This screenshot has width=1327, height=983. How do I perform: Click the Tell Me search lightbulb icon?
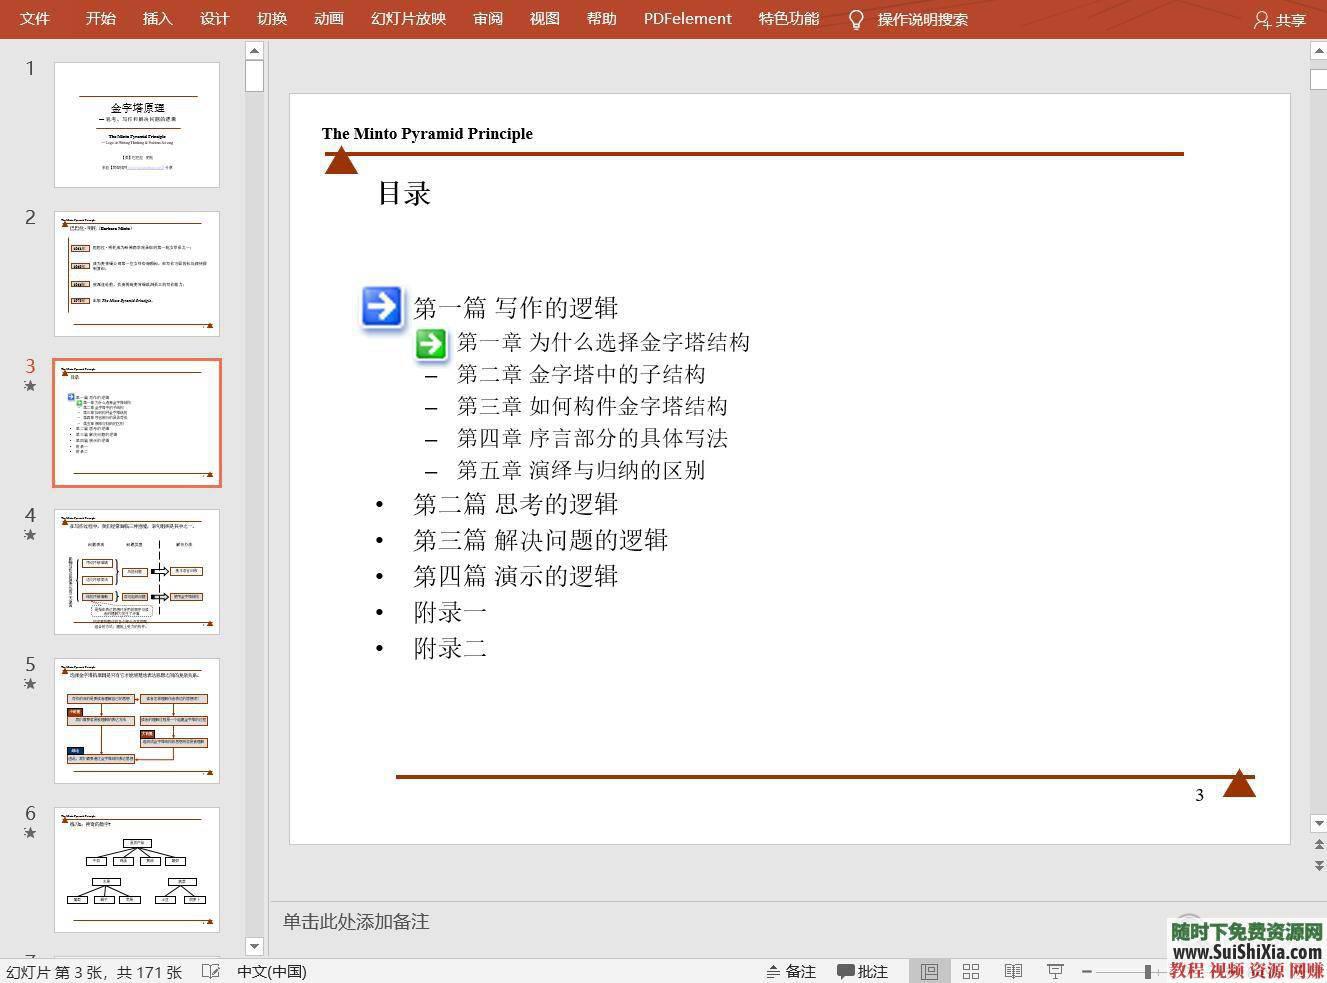coord(856,18)
